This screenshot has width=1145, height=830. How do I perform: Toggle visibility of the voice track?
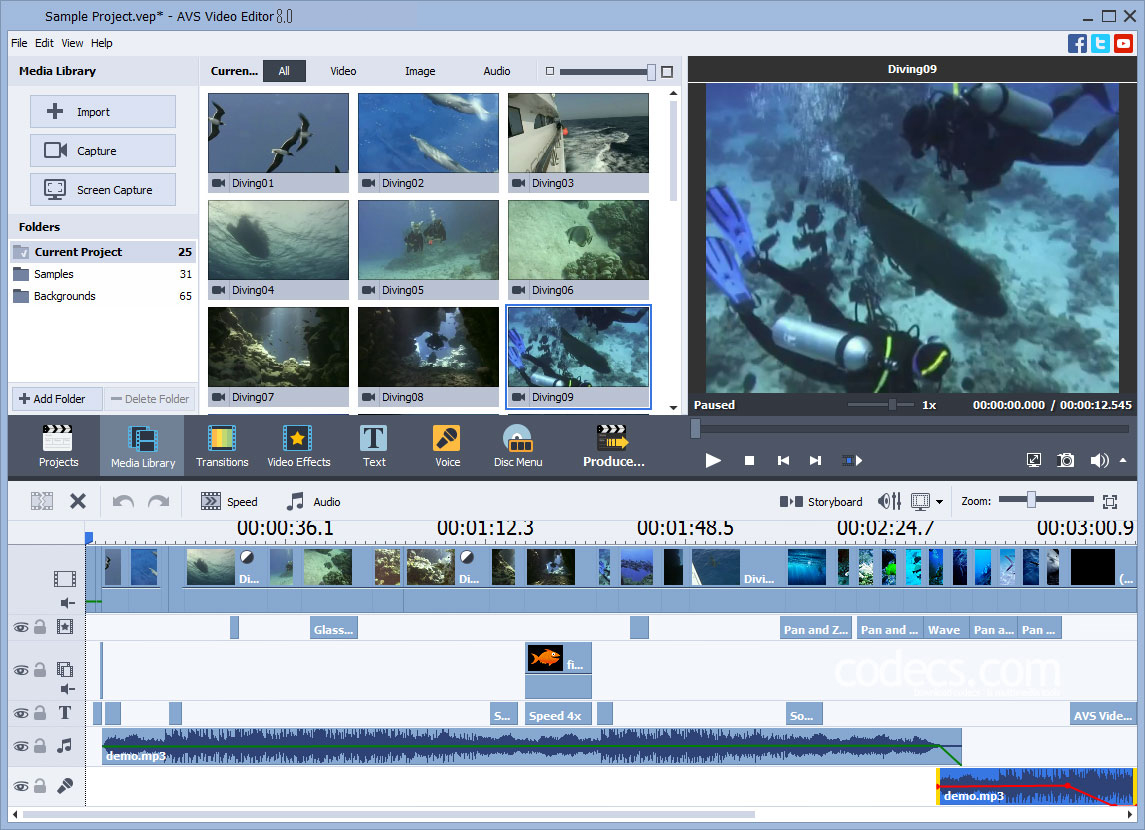(x=21, y=786)
